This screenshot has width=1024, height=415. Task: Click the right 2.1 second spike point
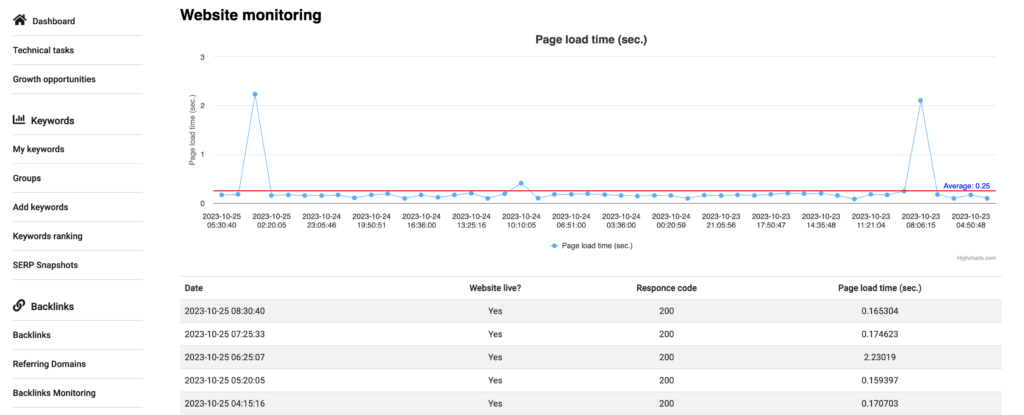click(921, 101)
